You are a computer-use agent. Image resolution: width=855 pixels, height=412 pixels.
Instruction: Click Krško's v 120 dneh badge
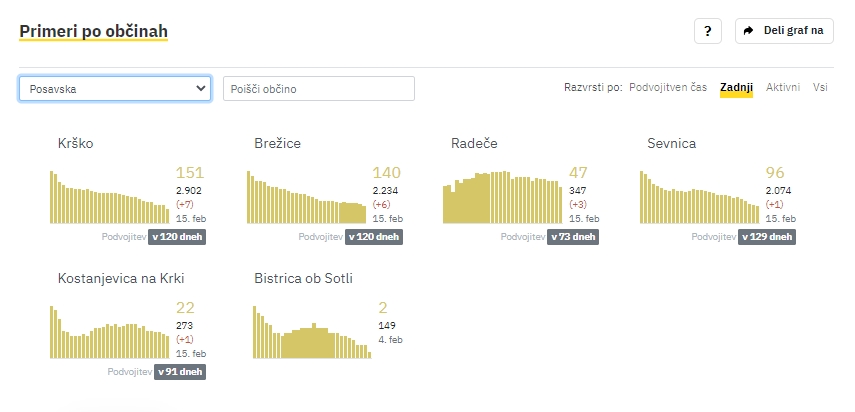pyautogui.click(x=177, y=237)
